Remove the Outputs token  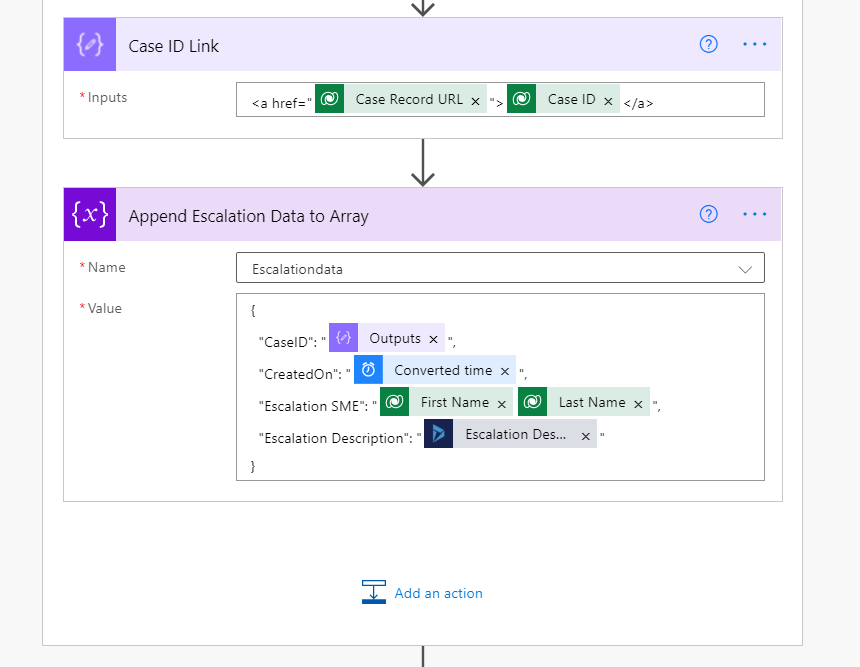click(x=433, y=339)
